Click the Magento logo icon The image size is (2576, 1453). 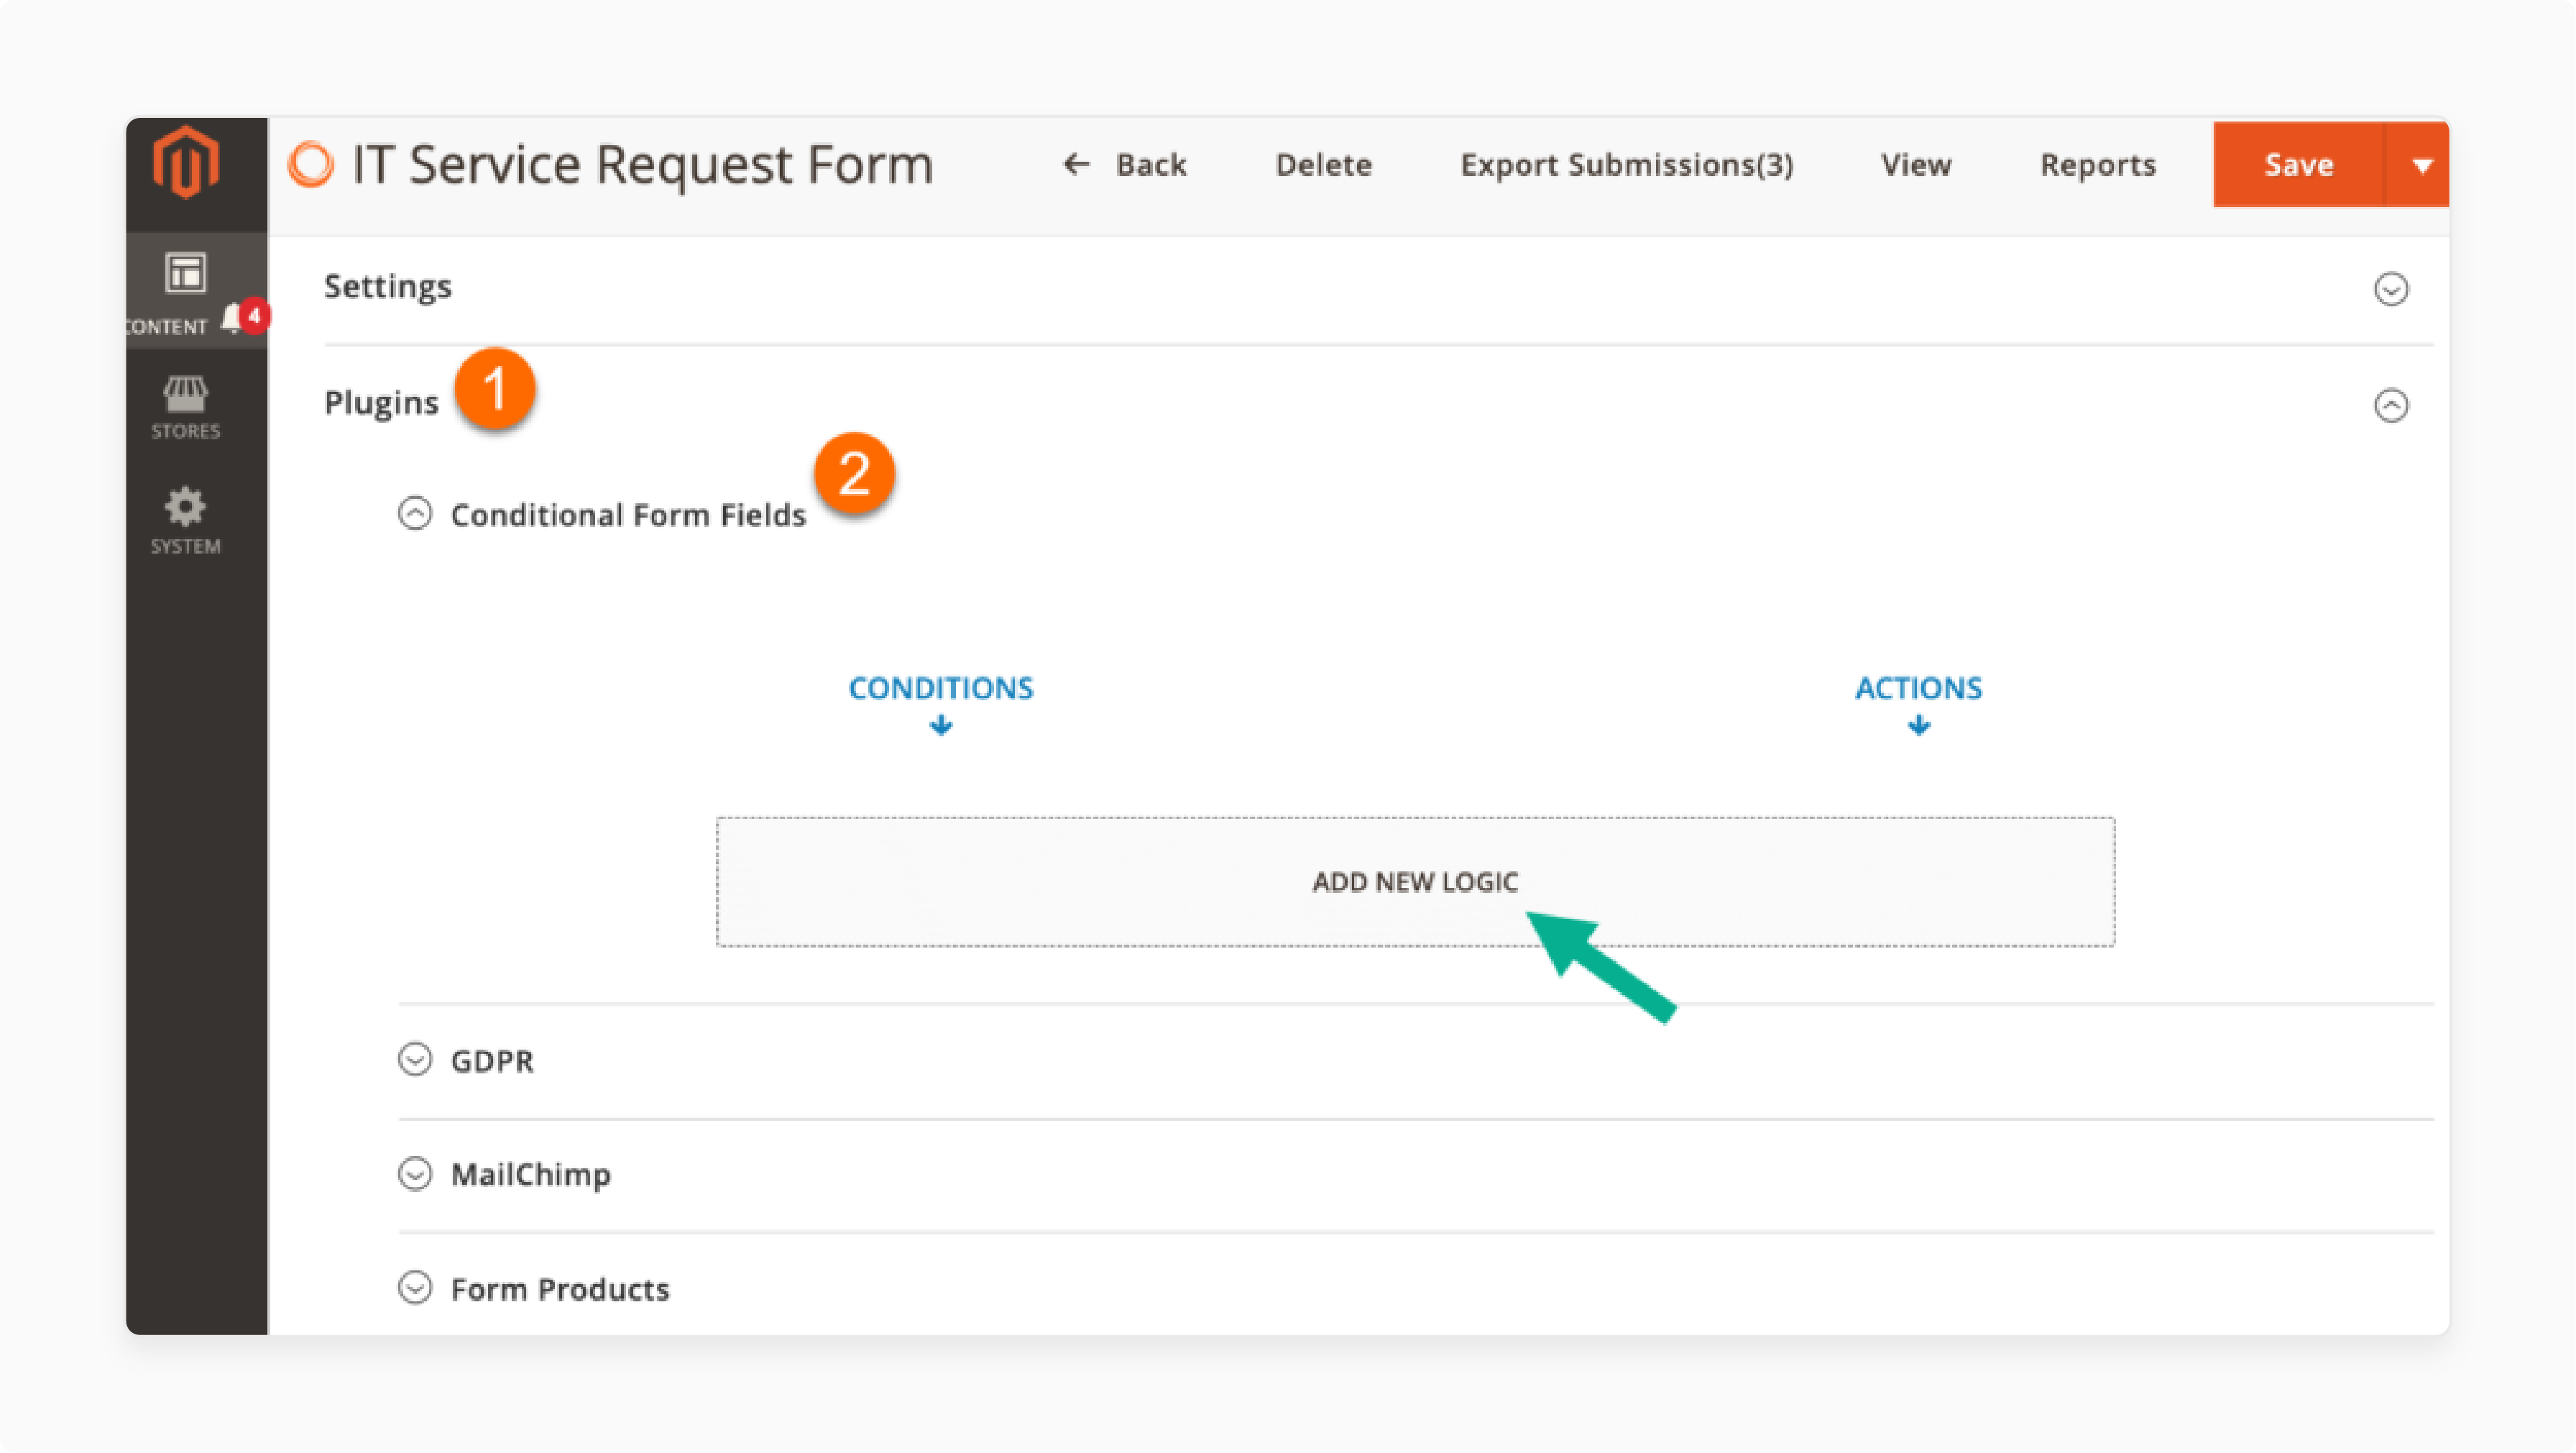coord(186,163)
